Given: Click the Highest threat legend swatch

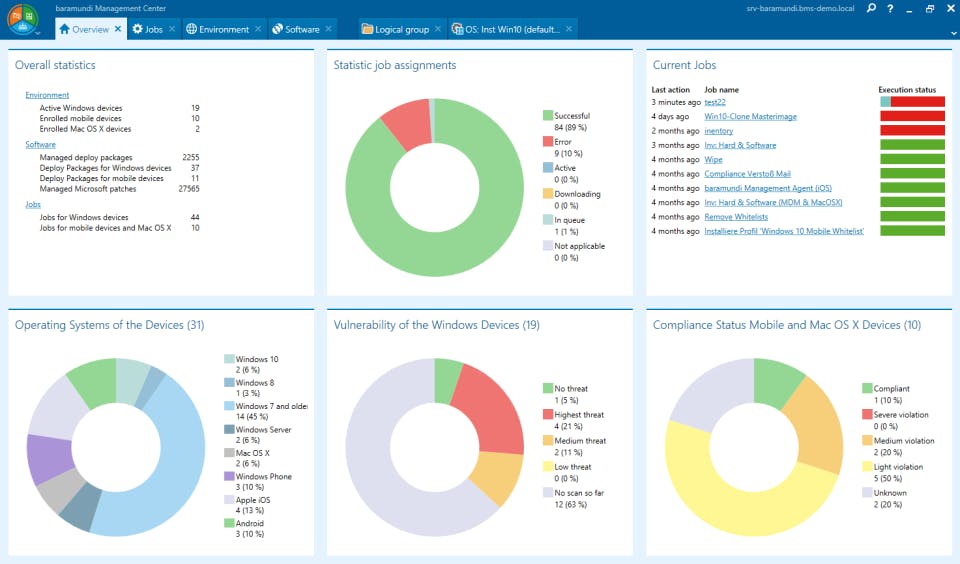Looking at the screenshot, I should click(x=548, y=414).
